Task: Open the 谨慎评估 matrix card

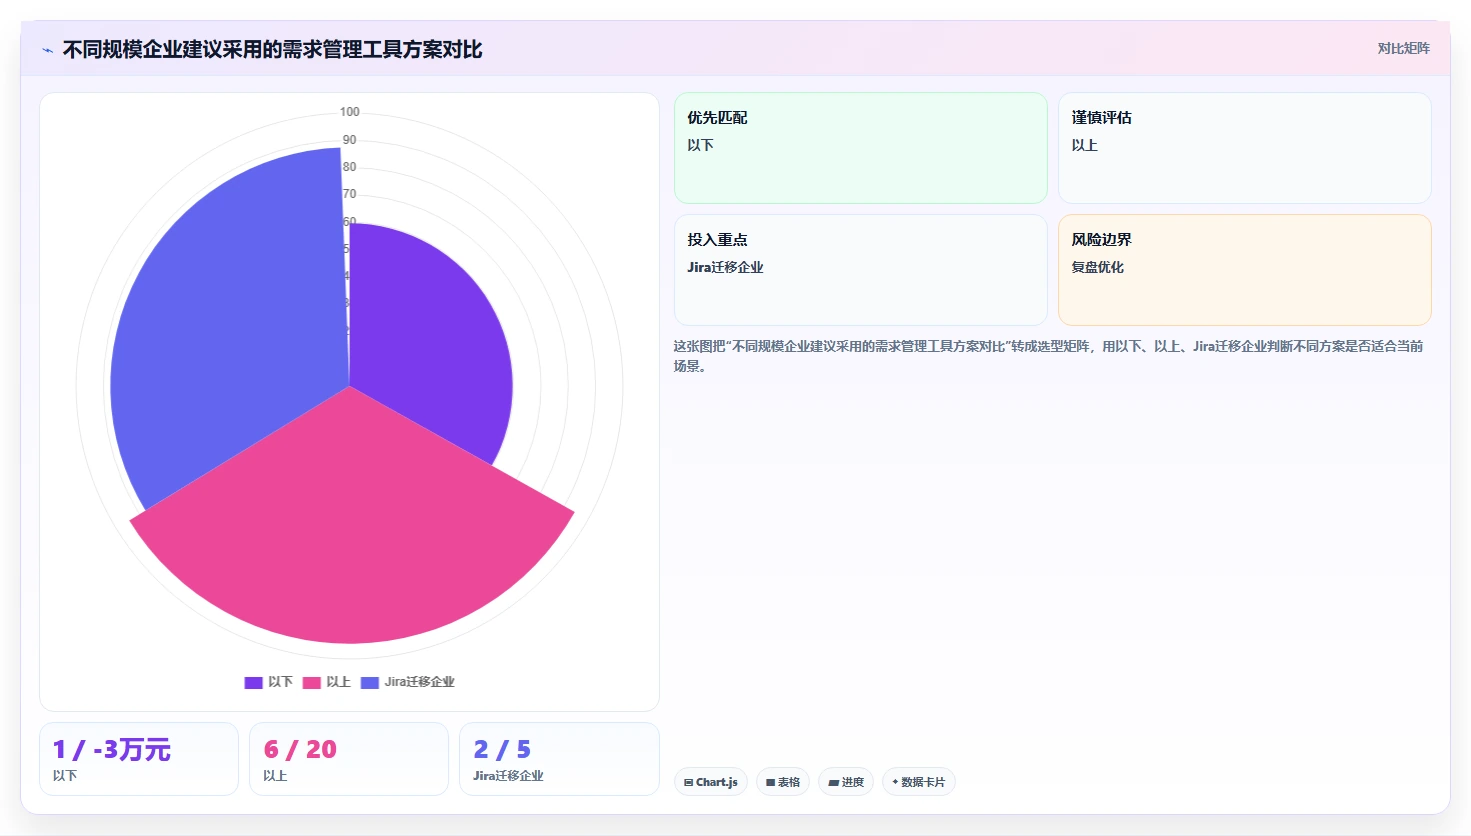Action: click(x=1245, y=148)
